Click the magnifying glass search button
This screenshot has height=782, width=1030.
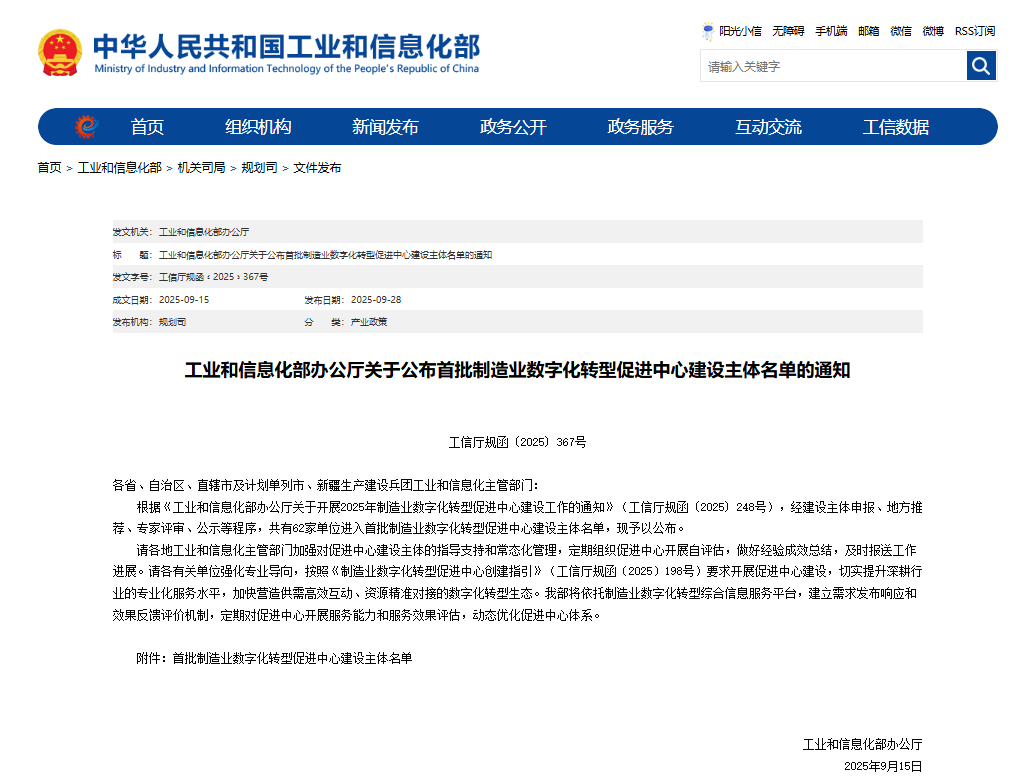(981, 66)
